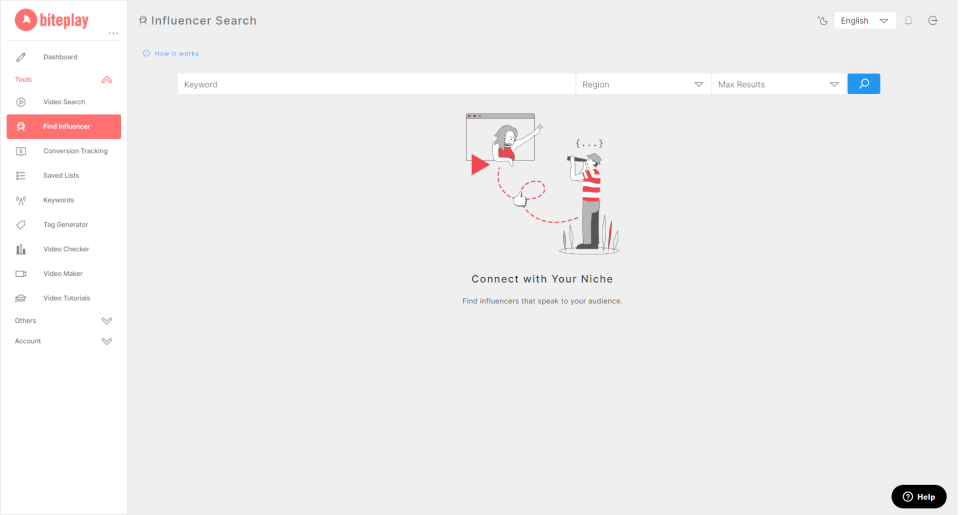
Task: Click the Influencer Search title icon
Action: tap(143, 20)
